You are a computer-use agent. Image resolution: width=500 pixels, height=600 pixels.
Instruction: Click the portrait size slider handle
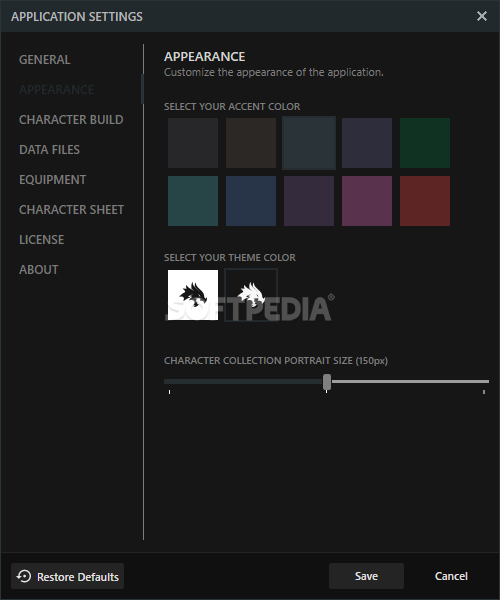click(327, 382)
